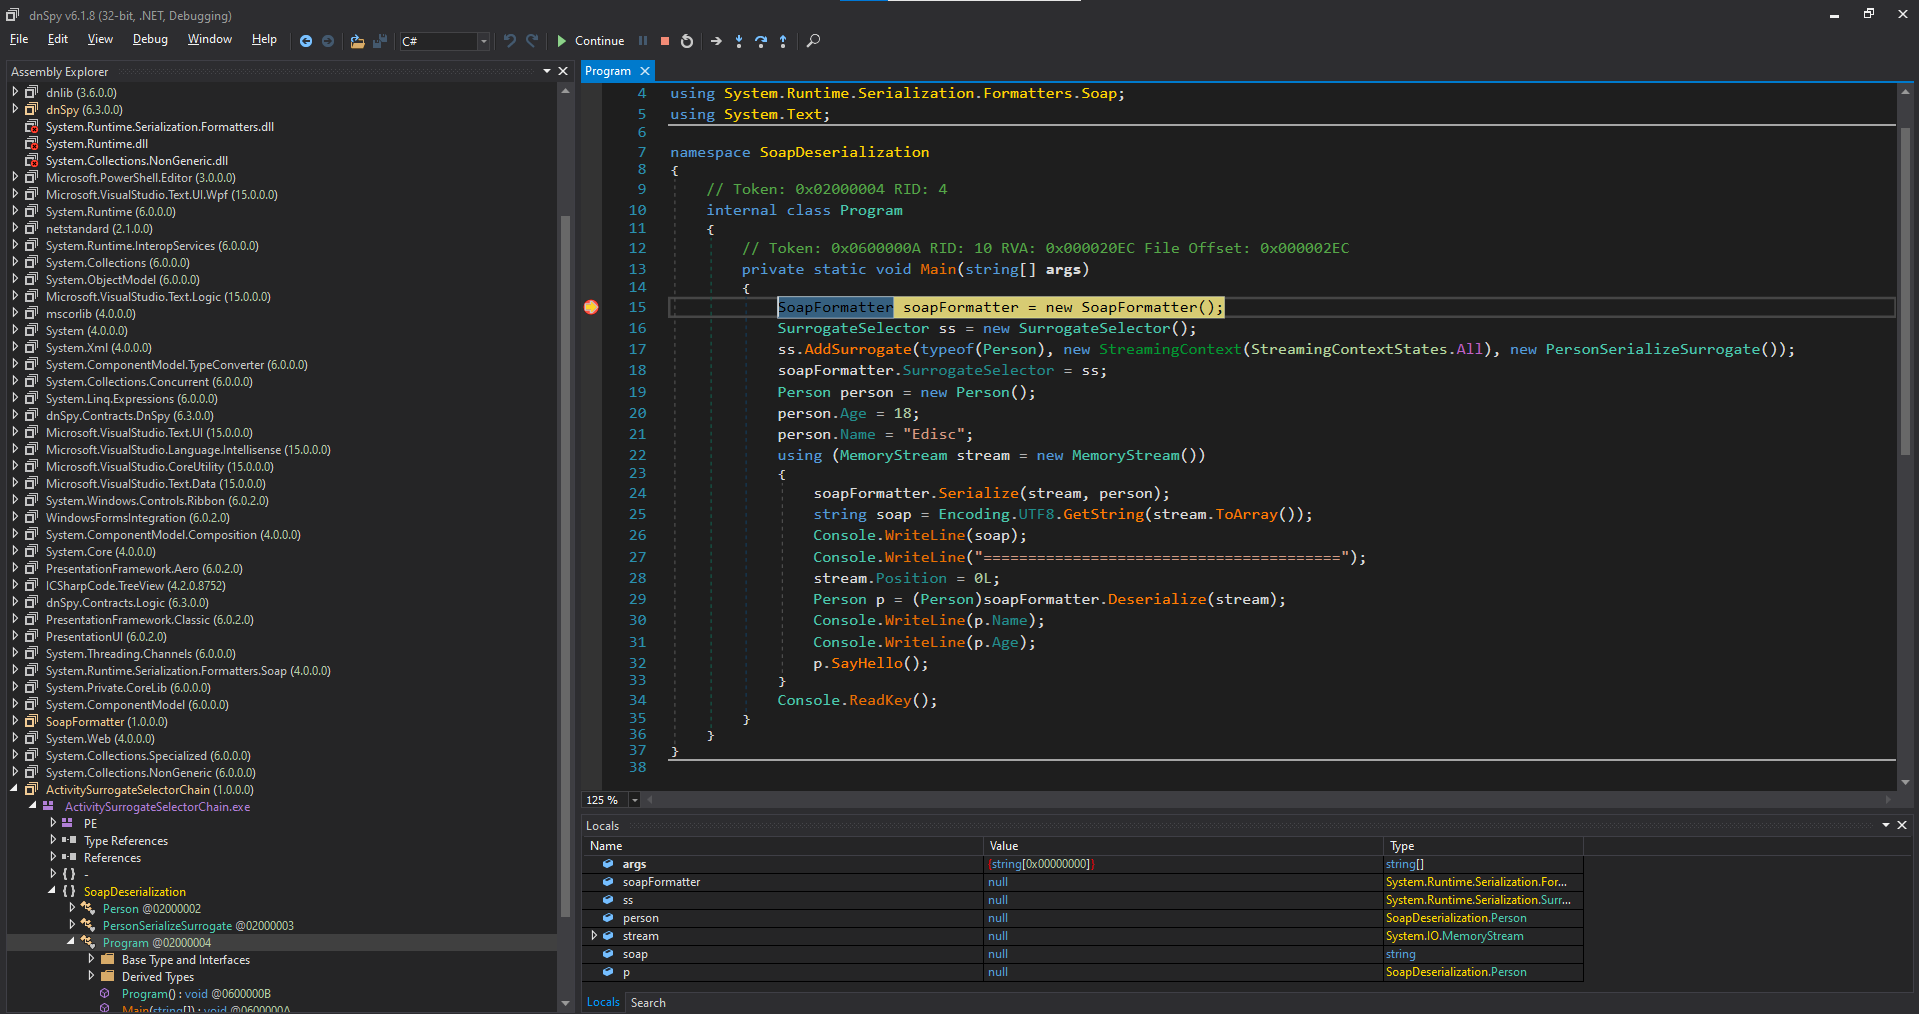Viewport: 1919px width, 1014px height.
Task: Select the Type References node
Action: (x=126, y=841)
